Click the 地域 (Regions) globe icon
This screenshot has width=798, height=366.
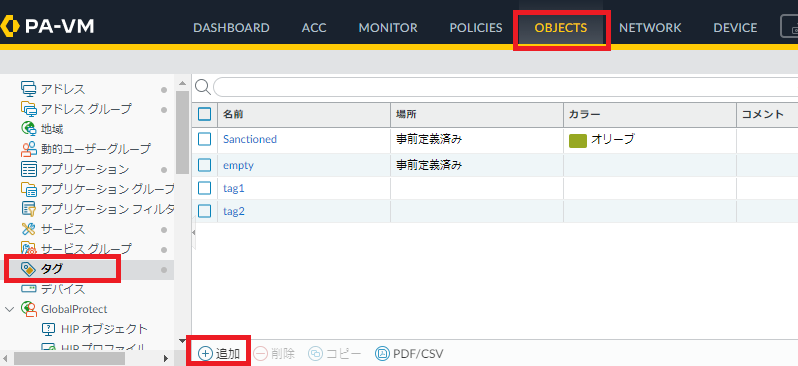(29, 129)
